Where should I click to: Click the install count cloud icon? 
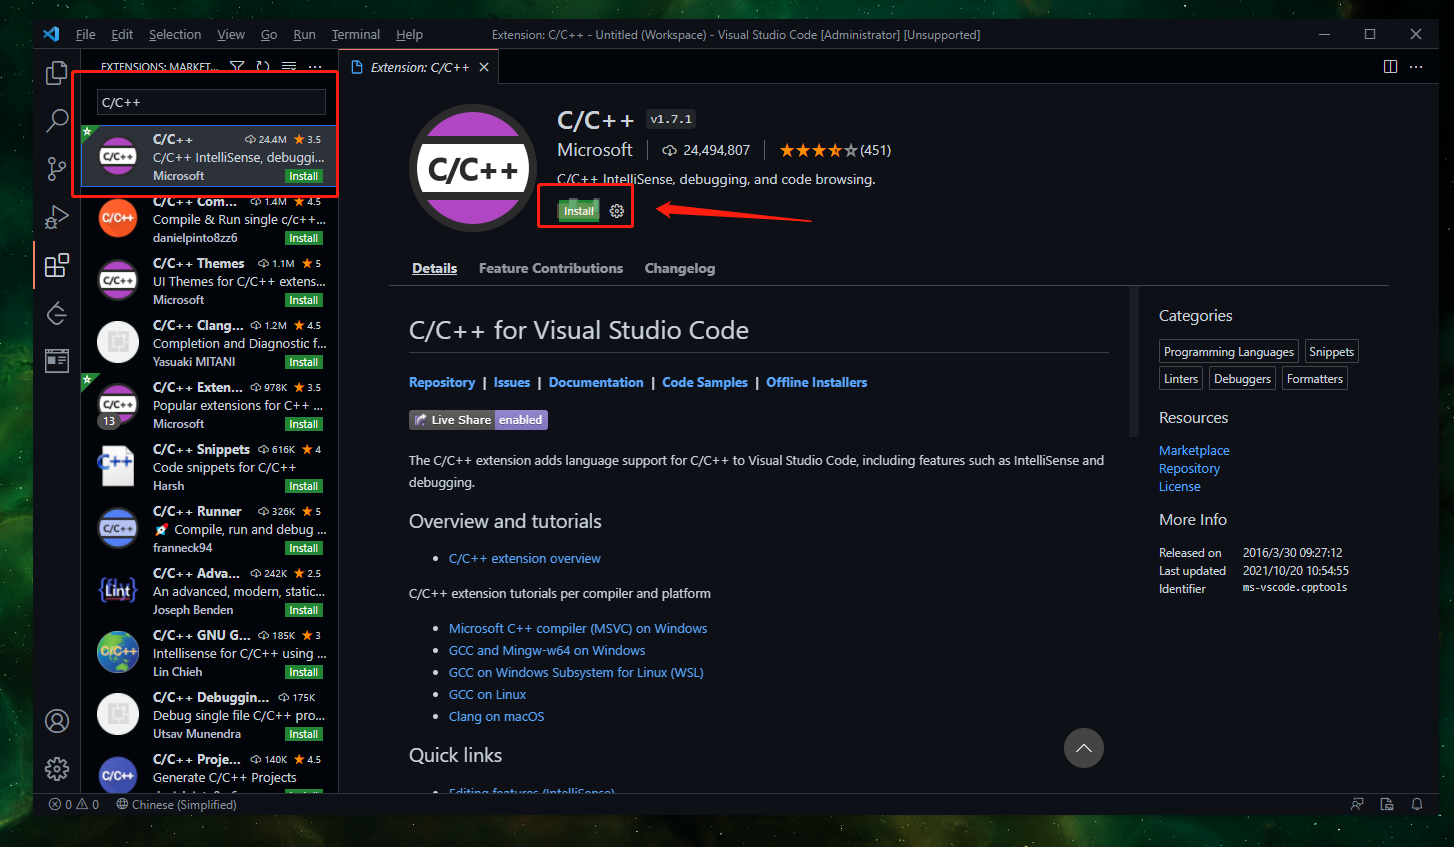click(x=670, y=150)
